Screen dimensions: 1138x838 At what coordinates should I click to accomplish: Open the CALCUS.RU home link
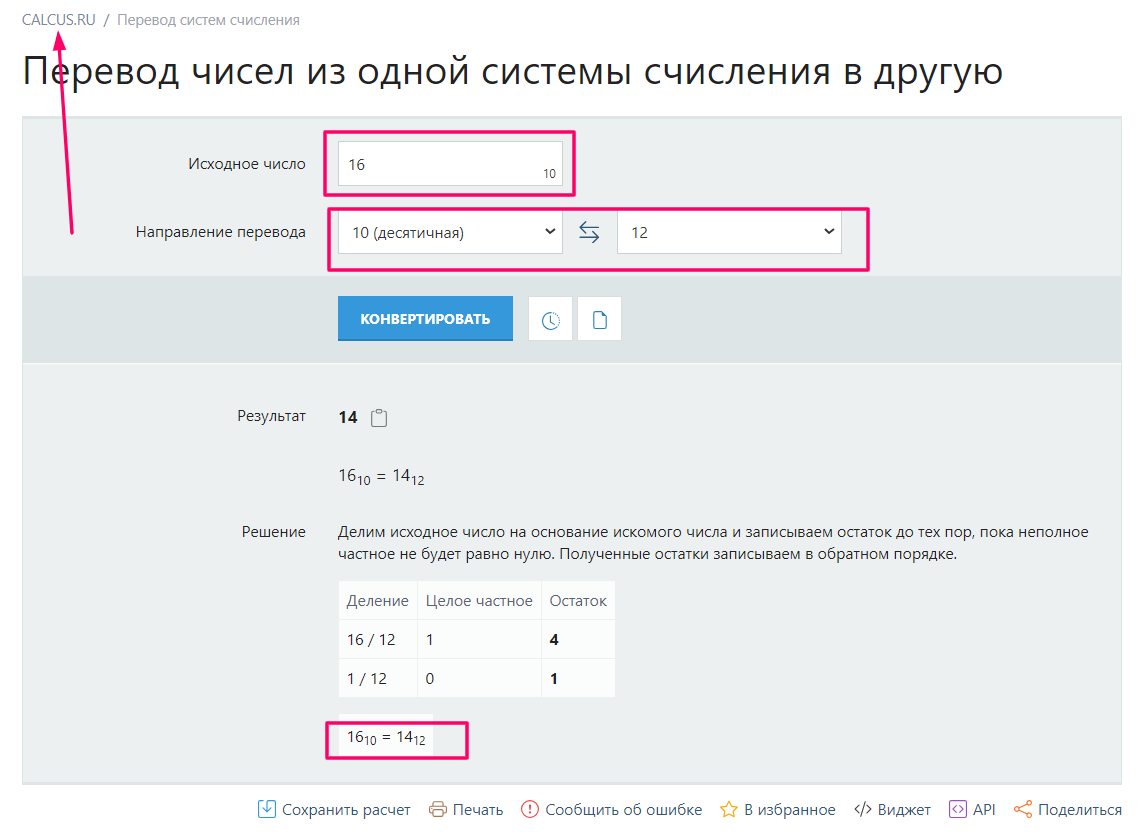point(59,20)
